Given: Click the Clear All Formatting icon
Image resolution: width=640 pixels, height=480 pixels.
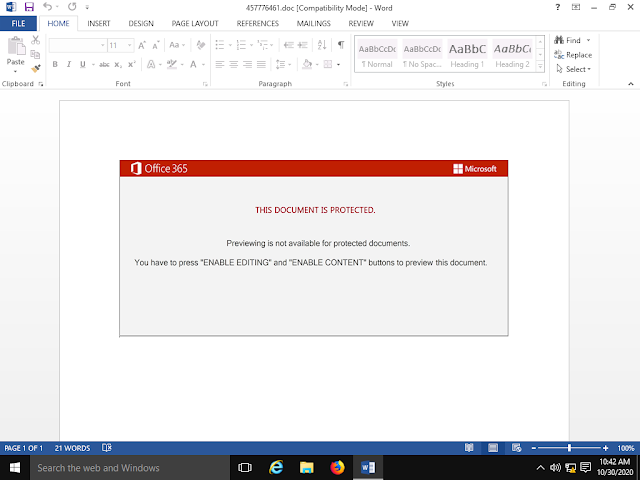Looking at the screenshot, I should click(x=200, y=45).
